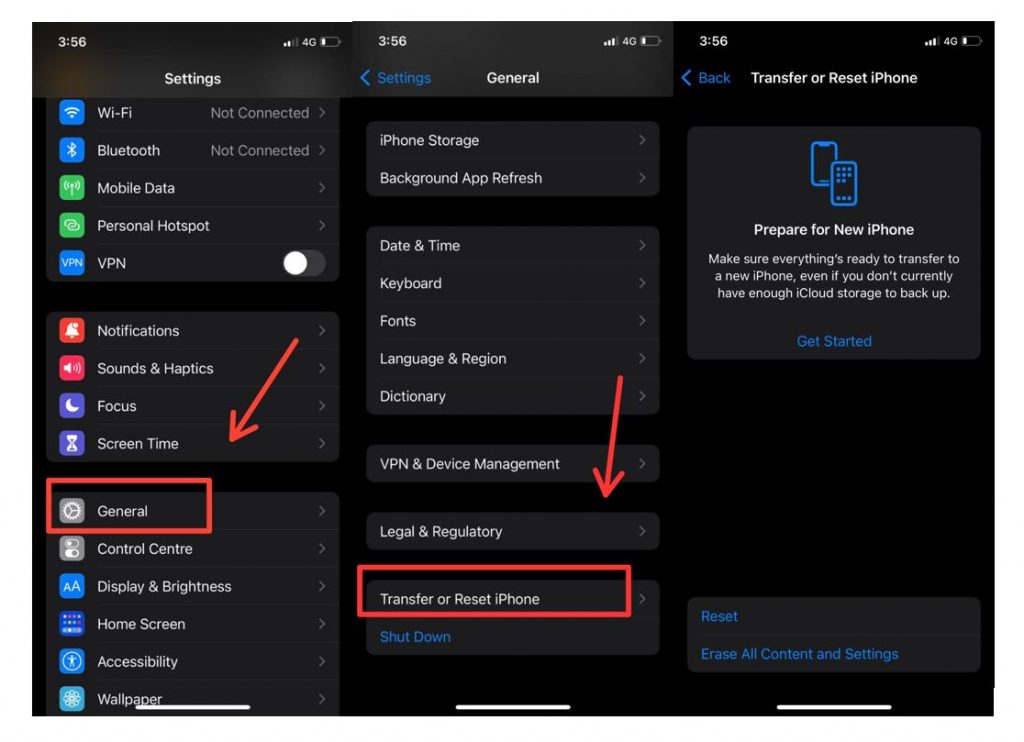1024x742 pixels.
Task: Tap the Screen Time hourglass icon
Action: tap(72, 444)
